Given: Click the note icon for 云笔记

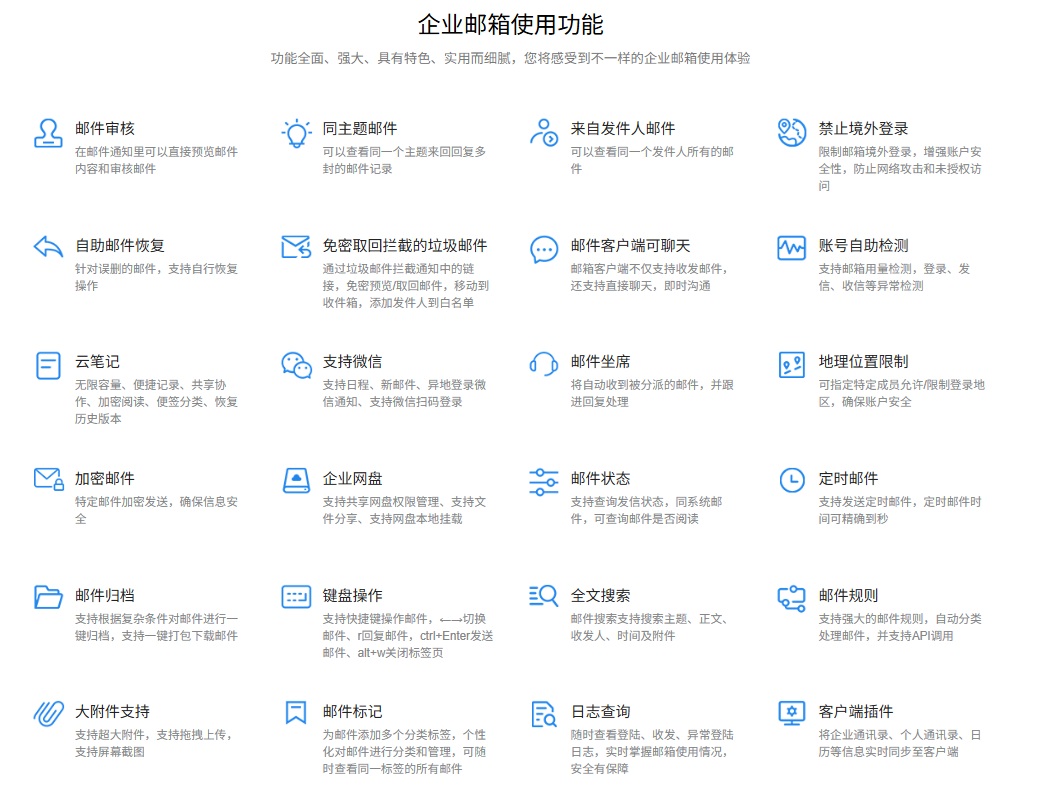Looking at the screenshot, I should click(48, 366).
